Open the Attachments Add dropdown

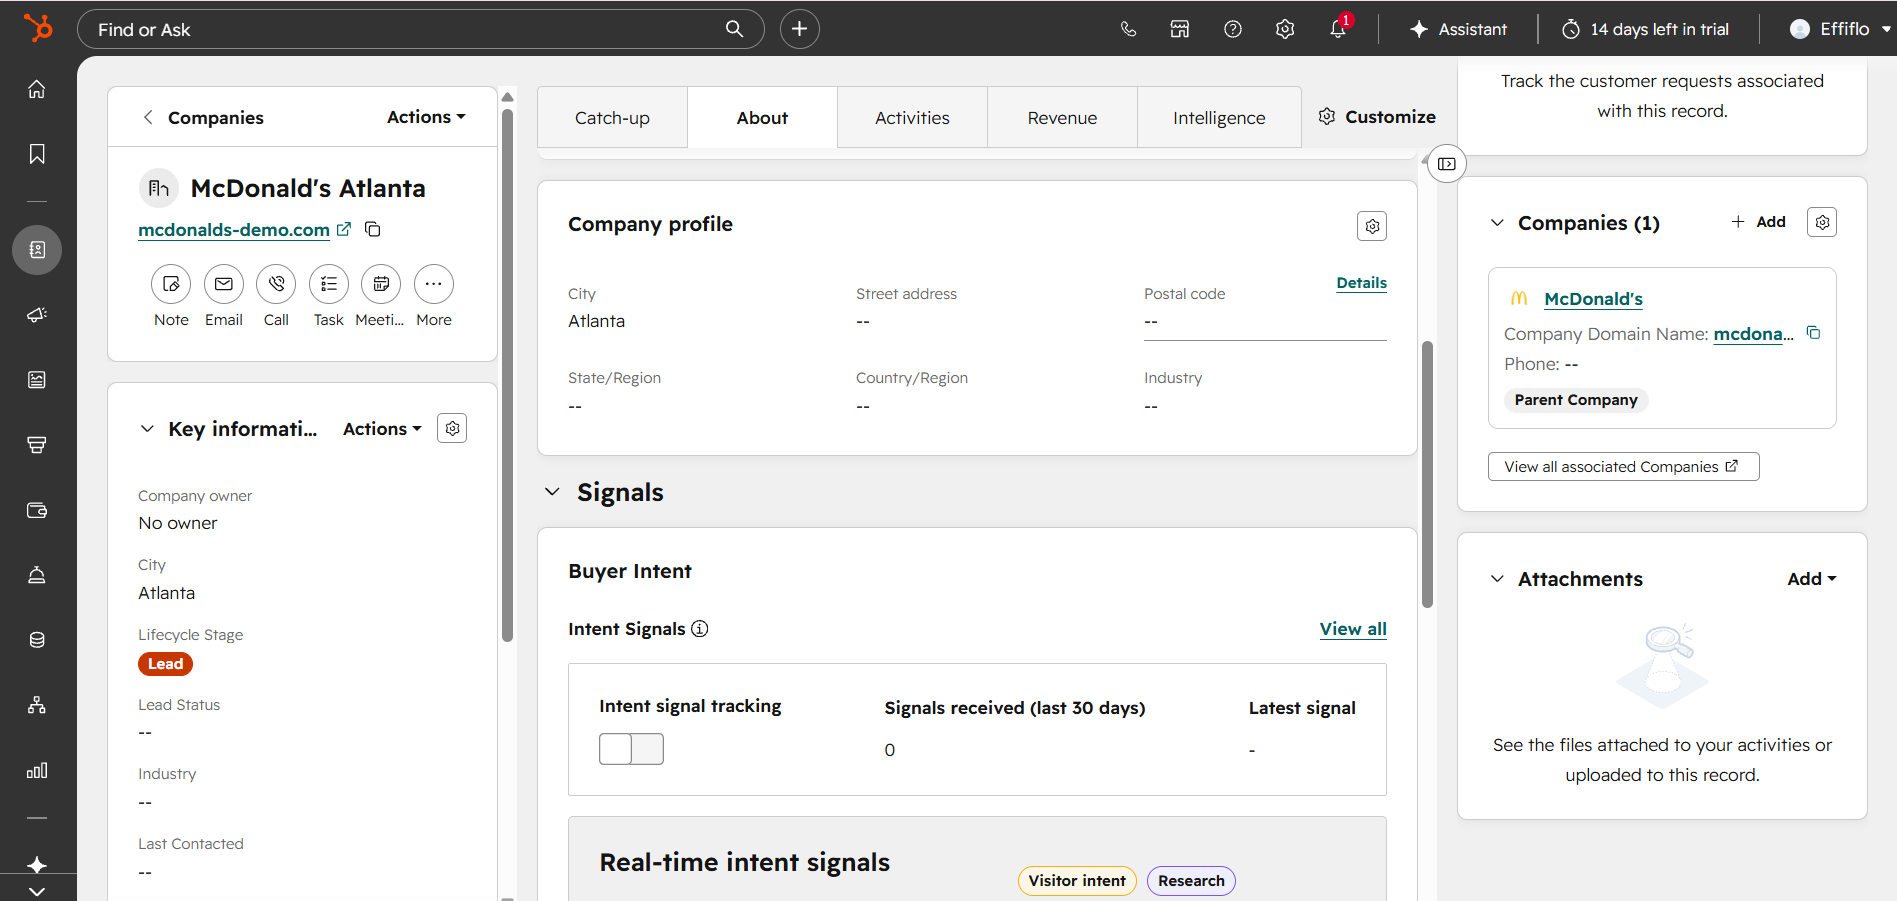[x=1812, y=579]
